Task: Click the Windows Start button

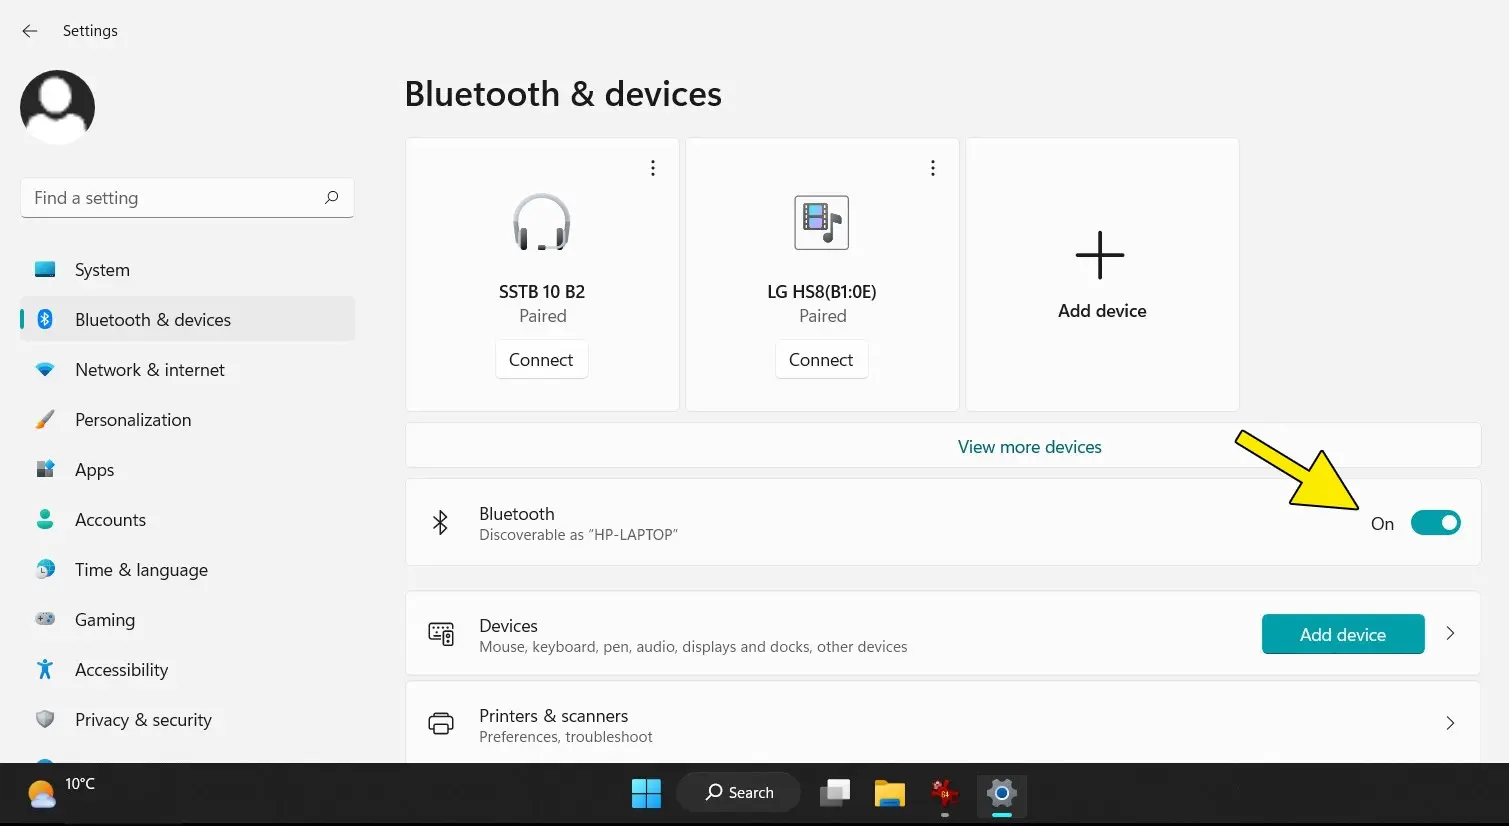Action: (646, 793)
